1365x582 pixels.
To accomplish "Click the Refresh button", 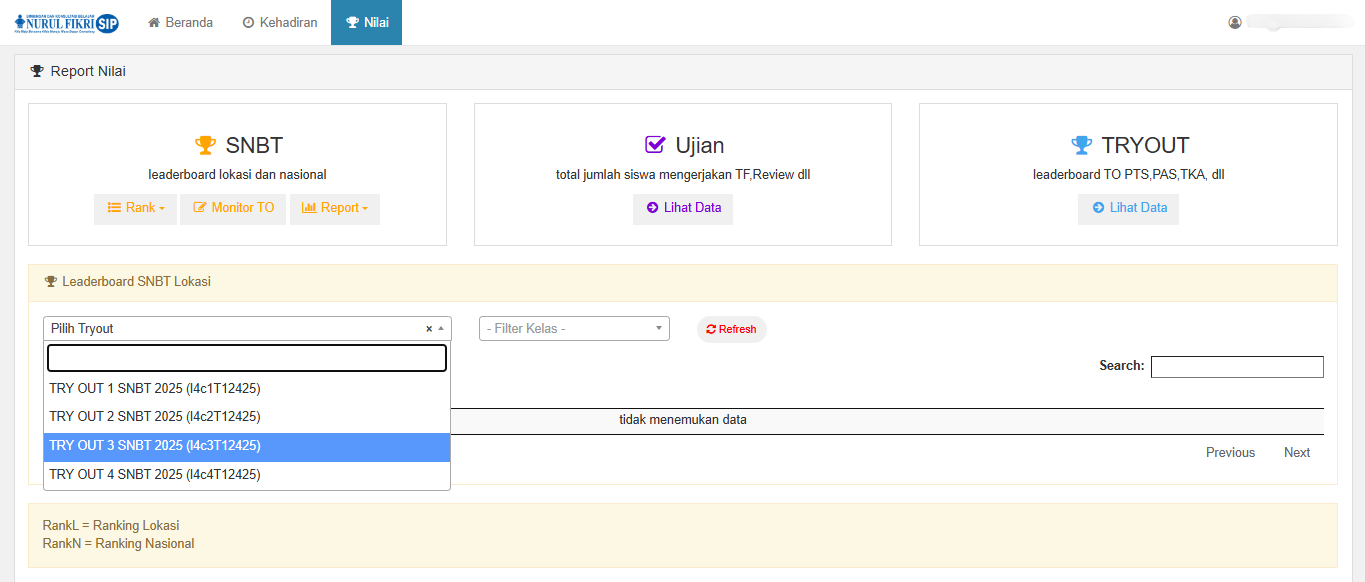I will [731, 329].
